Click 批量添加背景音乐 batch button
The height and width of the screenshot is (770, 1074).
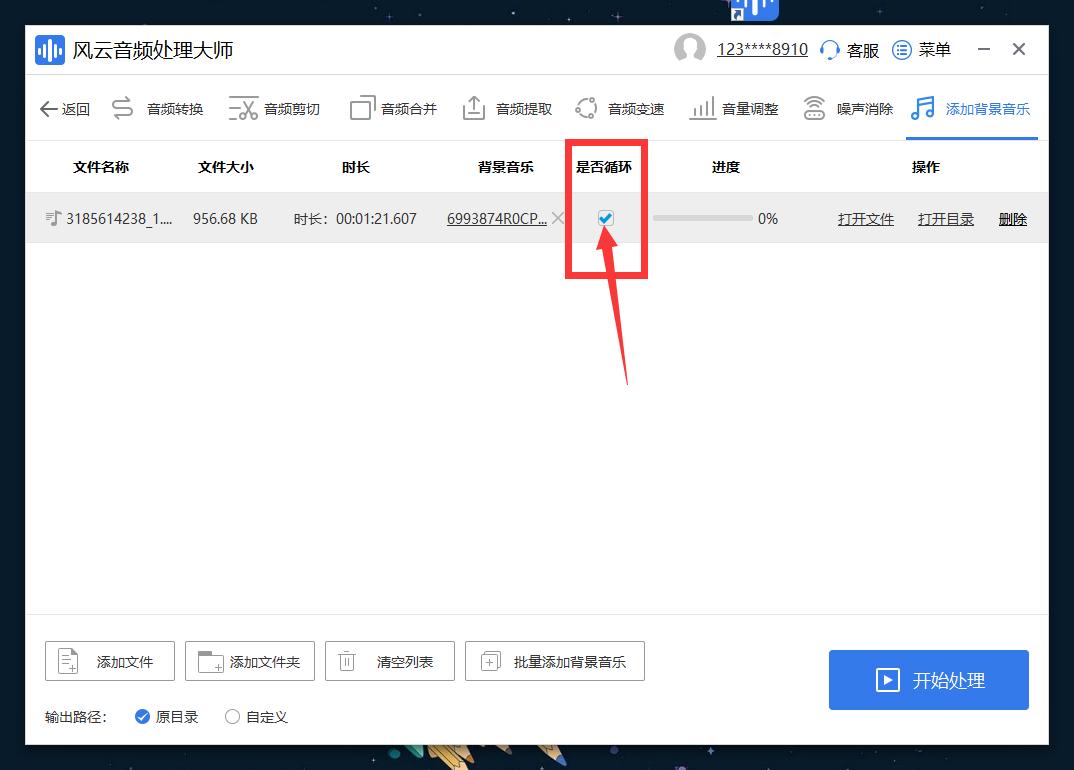[555, 661]
